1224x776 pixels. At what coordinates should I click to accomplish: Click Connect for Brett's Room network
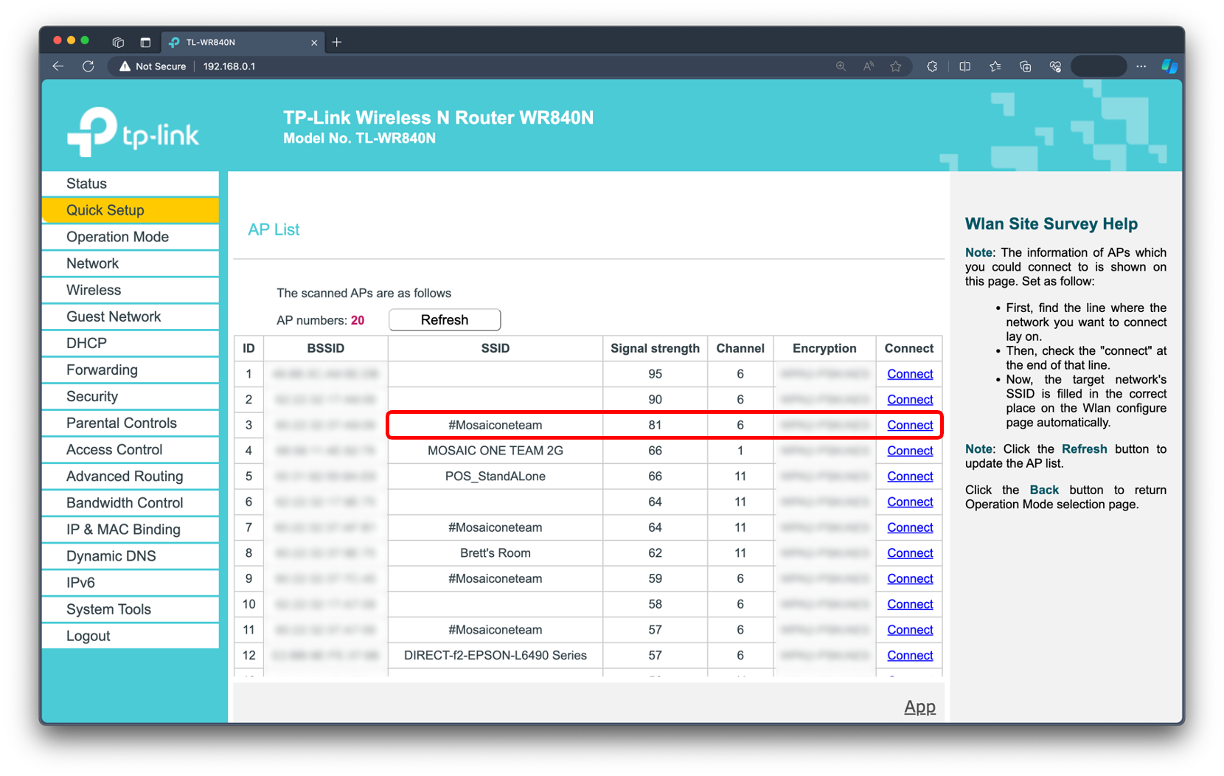coord(909,553)
